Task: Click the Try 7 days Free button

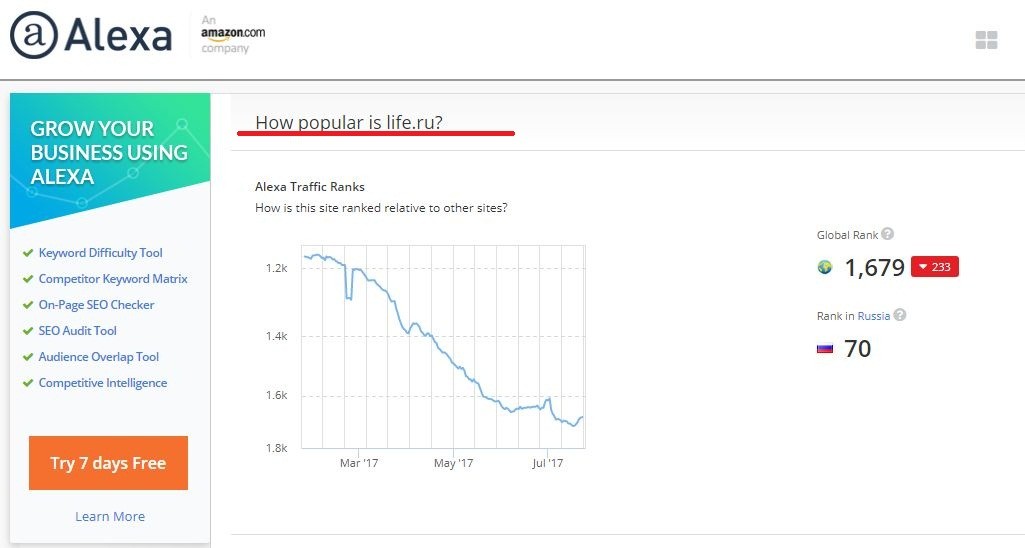Action: click(x=108, y=463)
